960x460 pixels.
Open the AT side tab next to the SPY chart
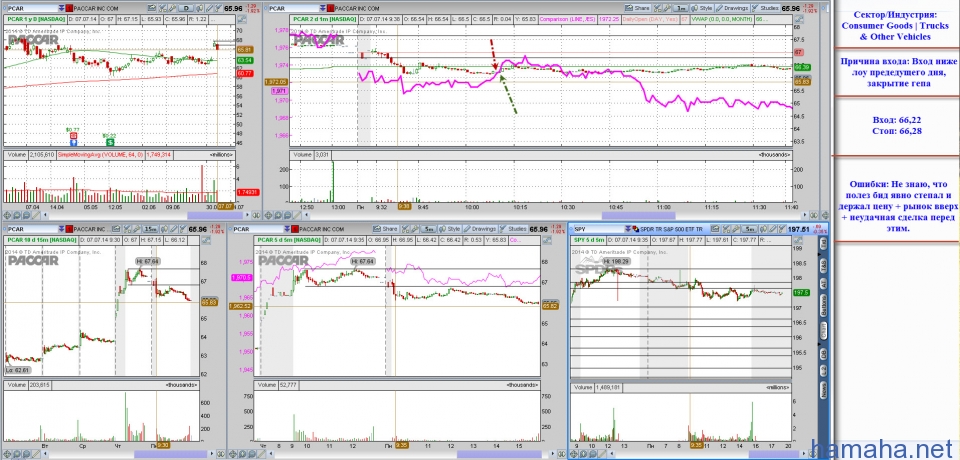coord(823,284)
